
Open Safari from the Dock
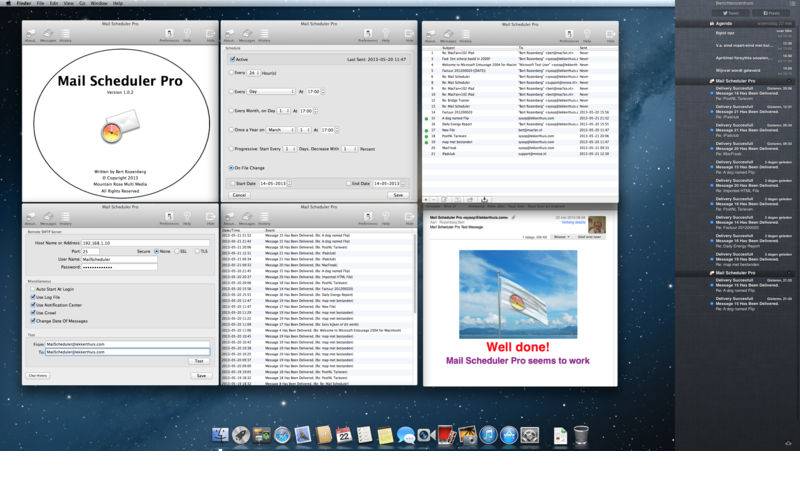[x=282, y=435]
